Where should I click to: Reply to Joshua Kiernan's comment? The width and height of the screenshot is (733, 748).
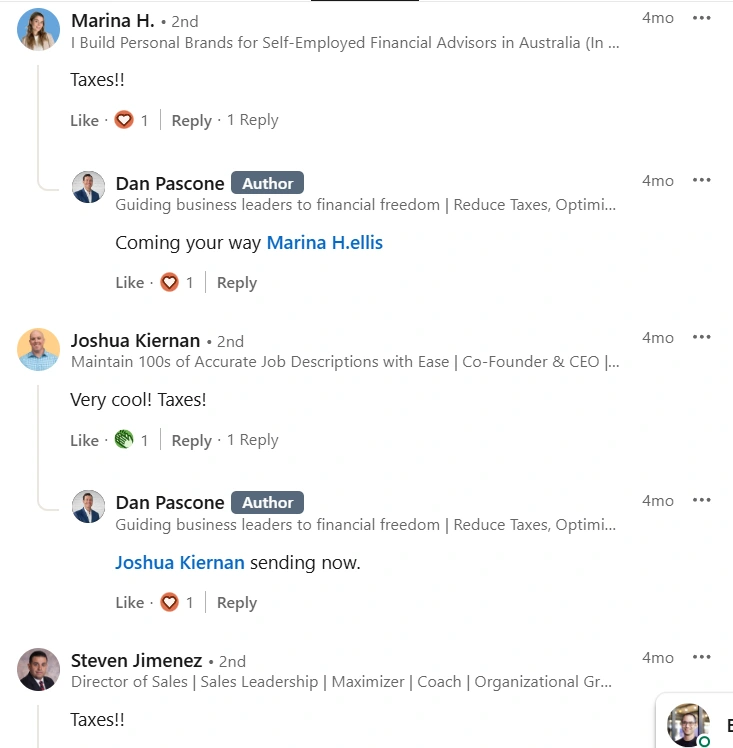pyautogui.click(x=191, y=440)
